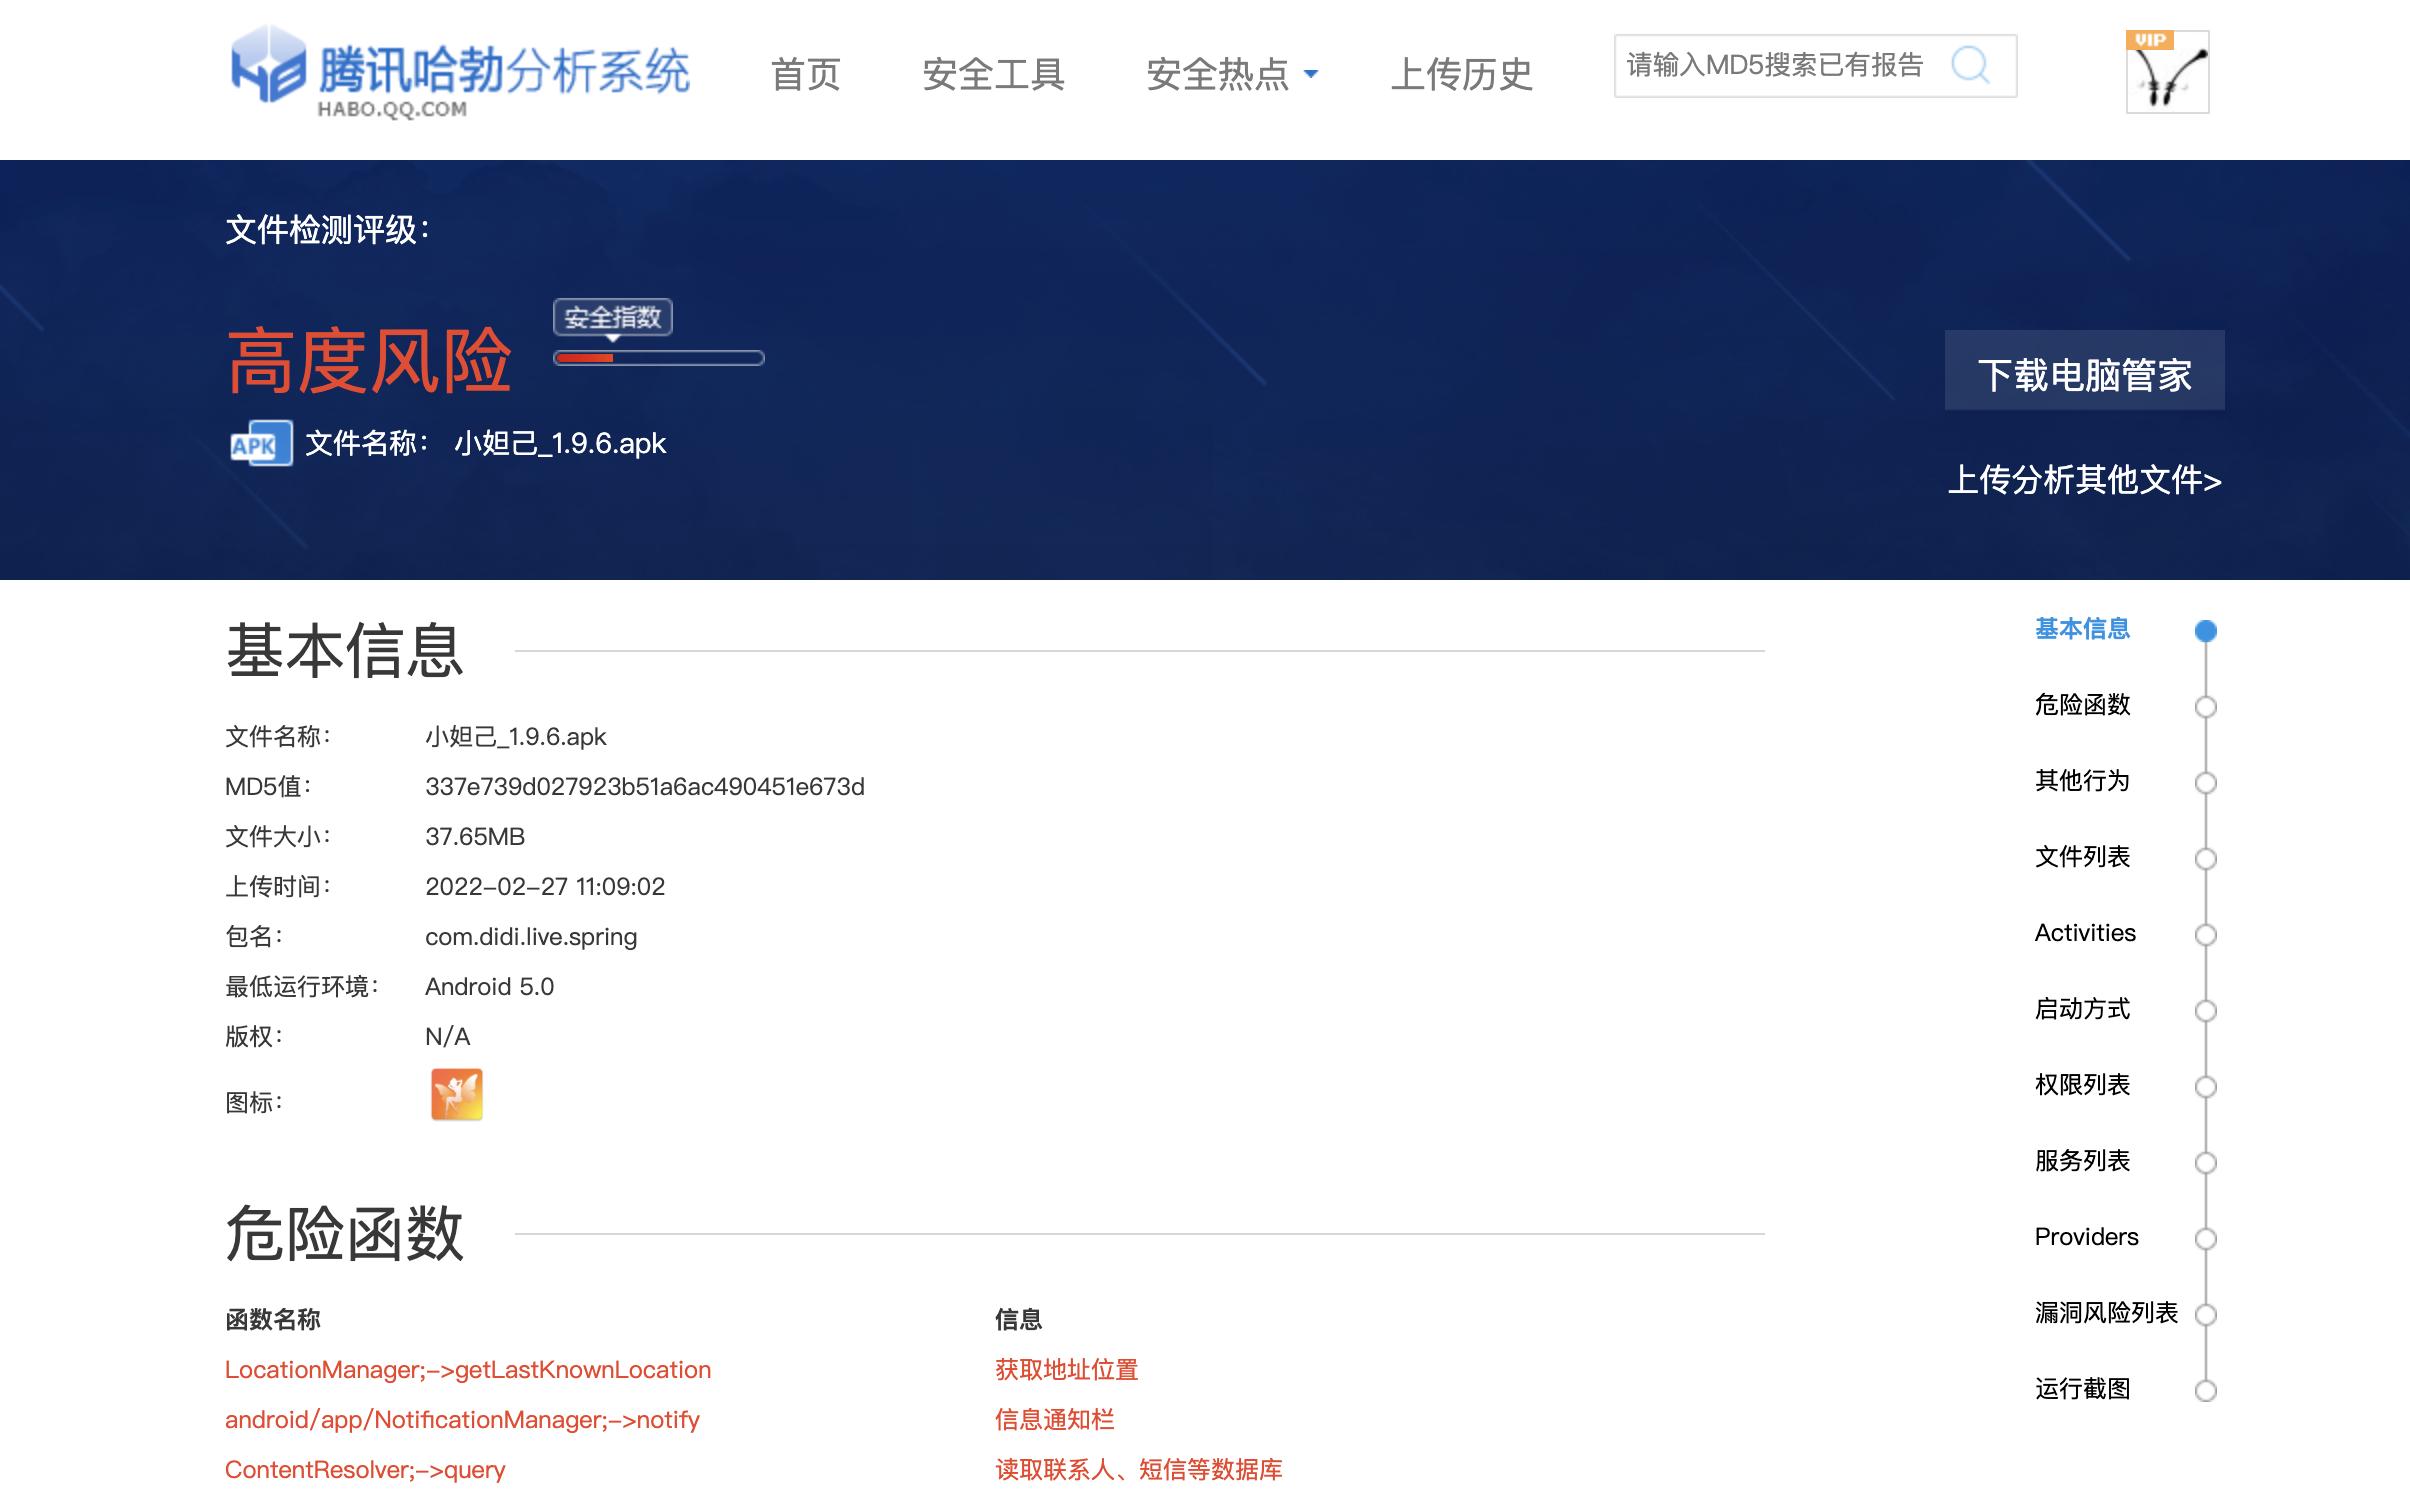Open the 安全指数 badge
The height and width of the screenshot is (1492, 2410).
(614, 318)
